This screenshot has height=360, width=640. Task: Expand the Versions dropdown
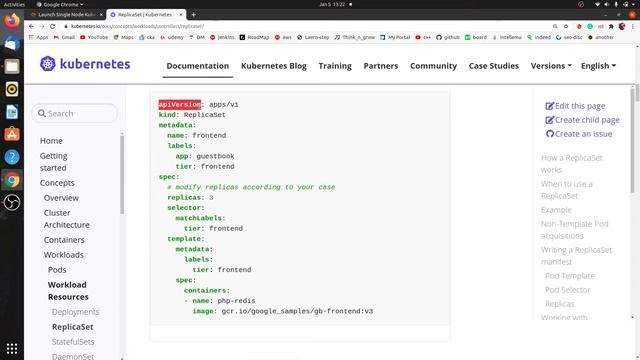click(x=551, y=66)
